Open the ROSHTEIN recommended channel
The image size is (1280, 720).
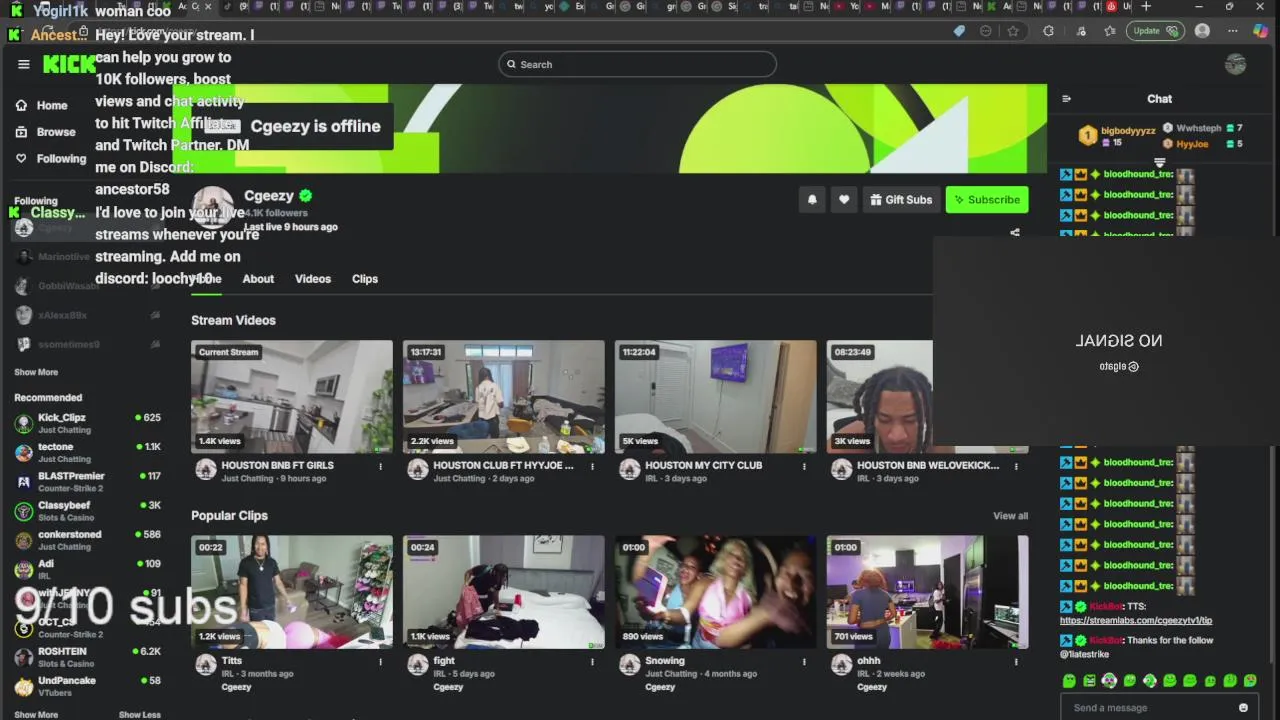tap(87, 657)
